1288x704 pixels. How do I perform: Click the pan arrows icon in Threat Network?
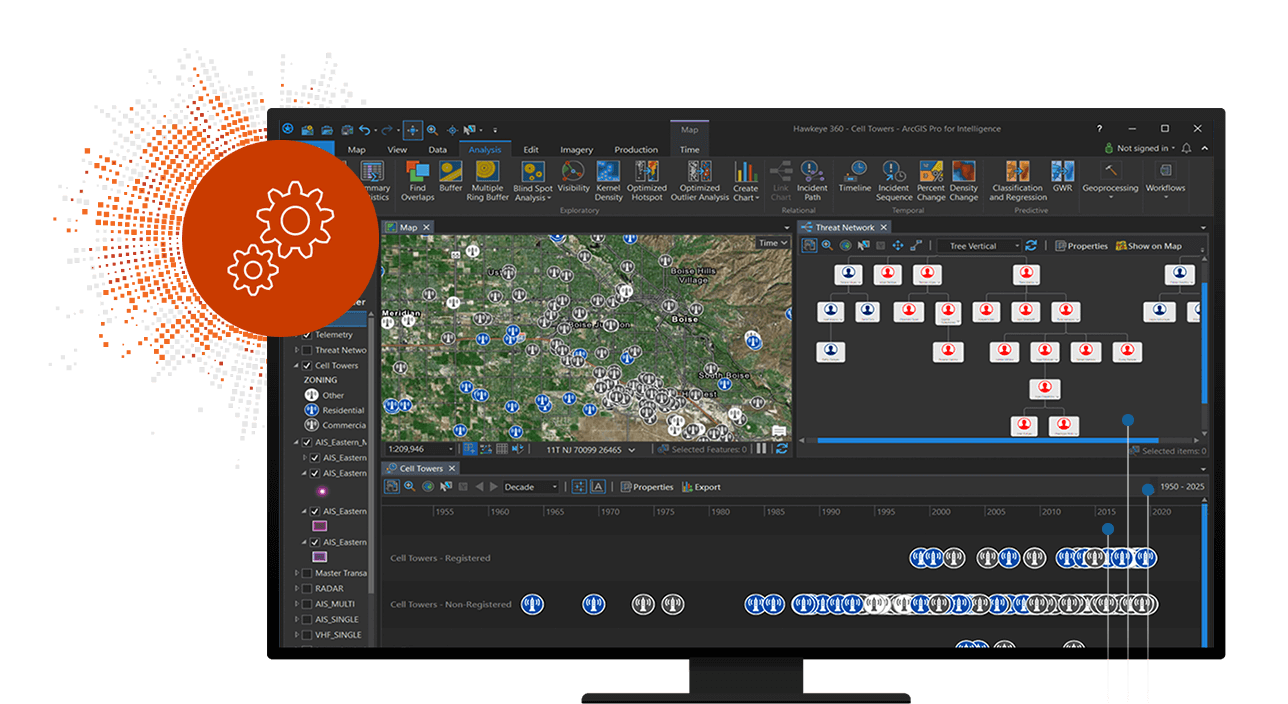click(x=897, y=245)
